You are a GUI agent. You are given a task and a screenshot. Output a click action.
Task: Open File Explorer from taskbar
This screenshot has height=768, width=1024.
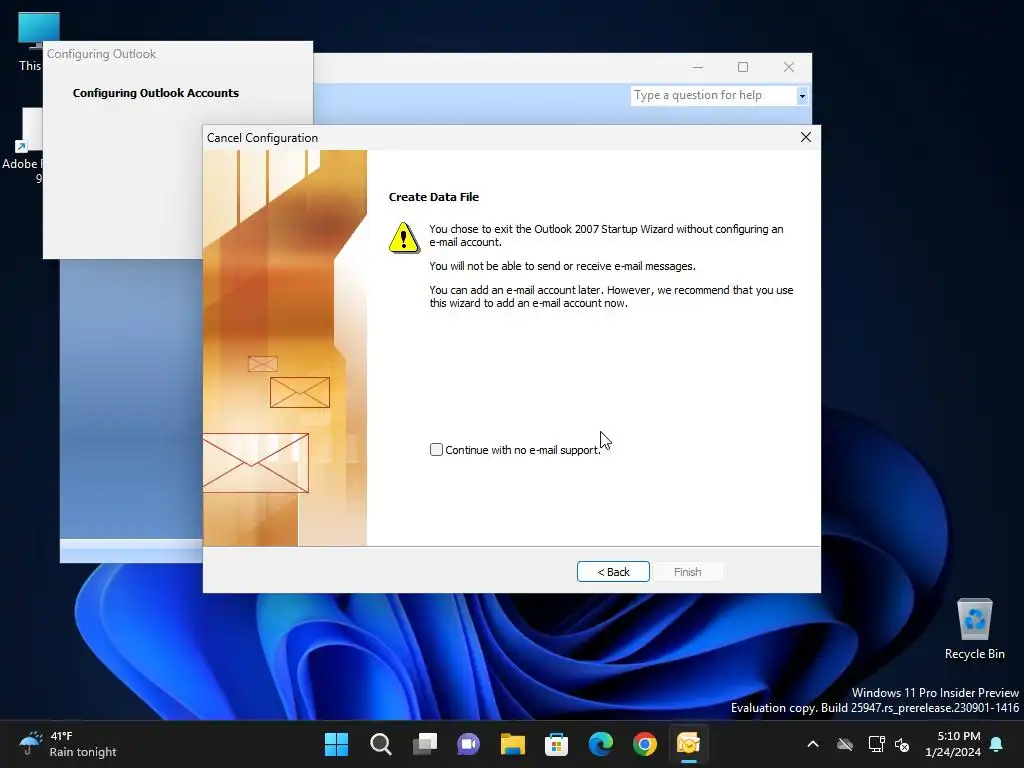pyautogui.click(x=513, y=744)
